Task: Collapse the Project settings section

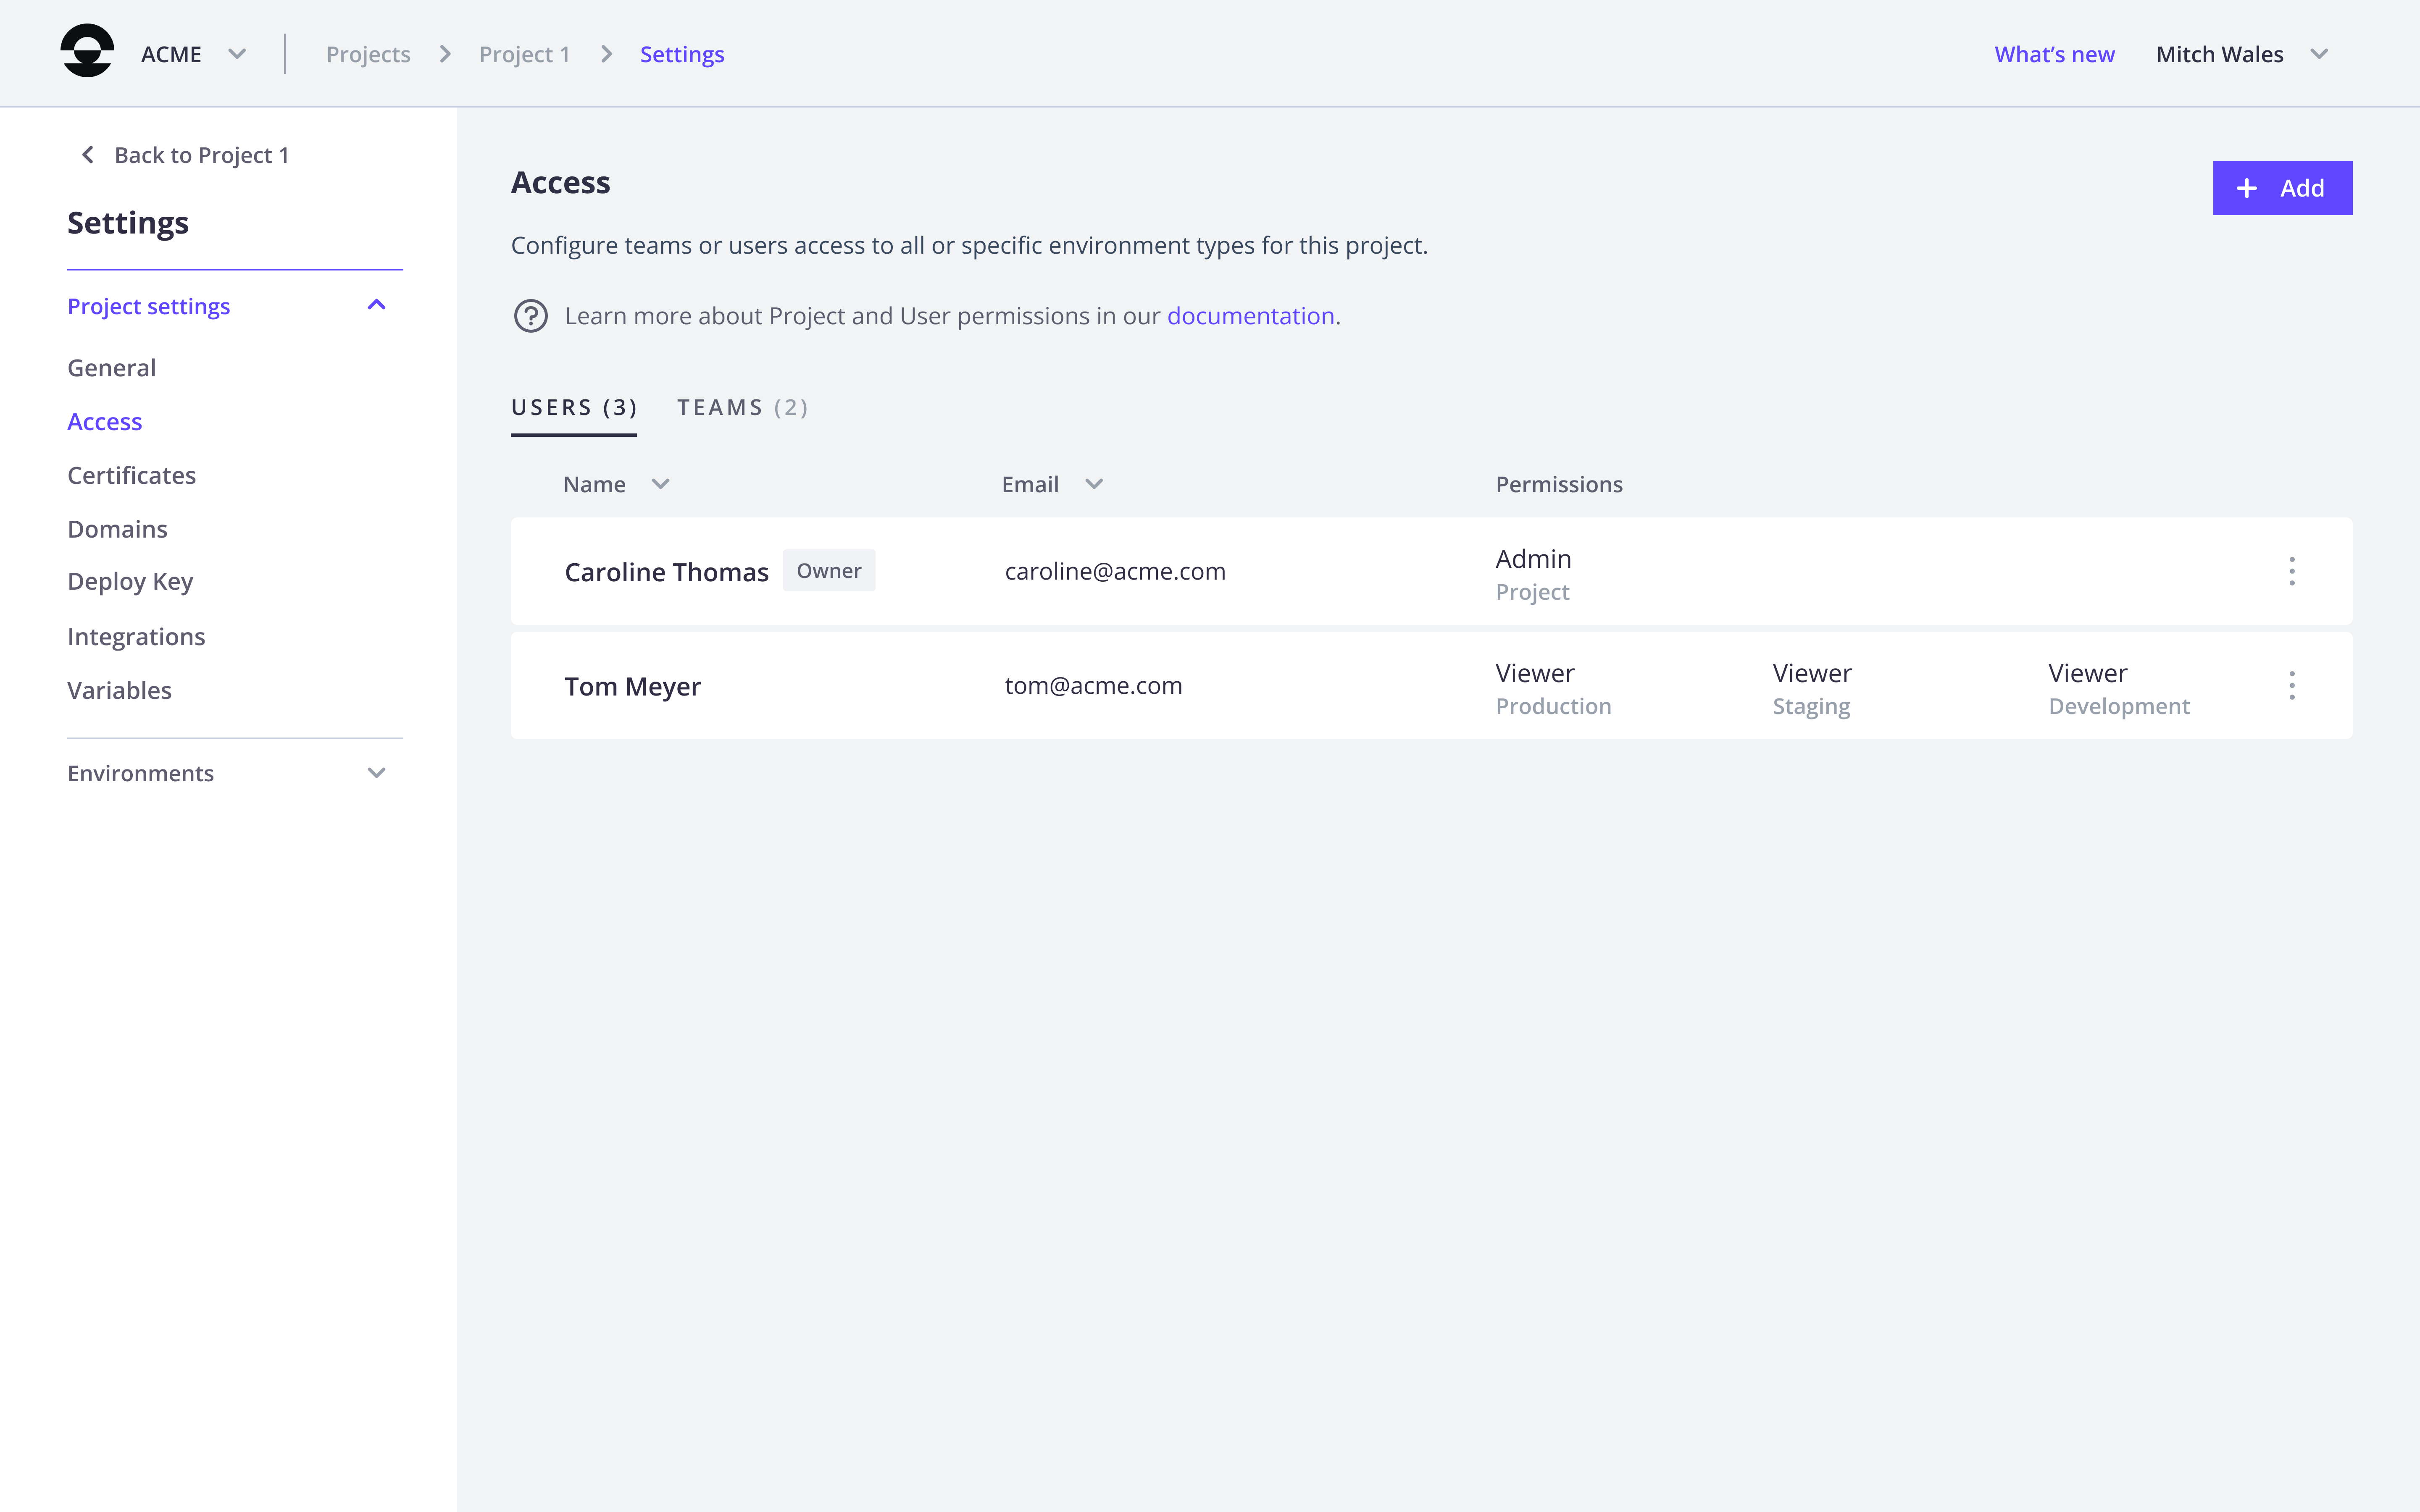Action: (x=376, y=304)
